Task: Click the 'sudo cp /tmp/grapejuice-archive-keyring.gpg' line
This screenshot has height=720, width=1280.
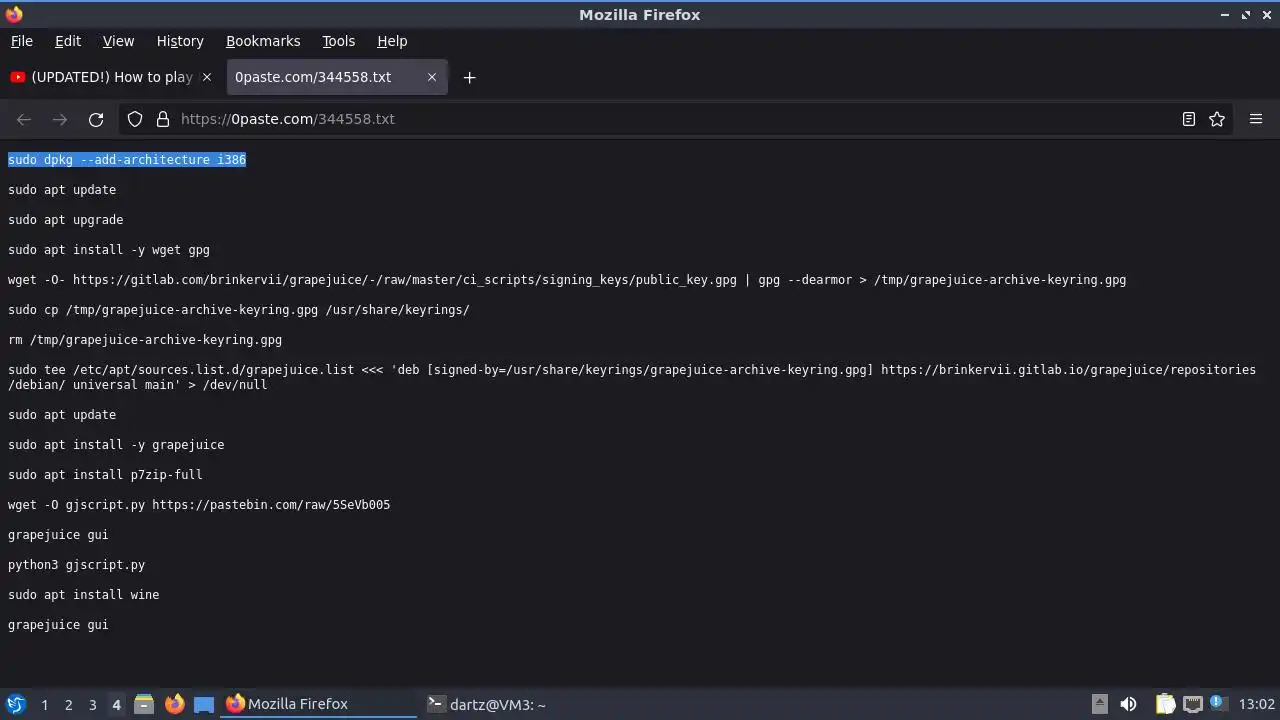Action: click(x=239, y=310)
